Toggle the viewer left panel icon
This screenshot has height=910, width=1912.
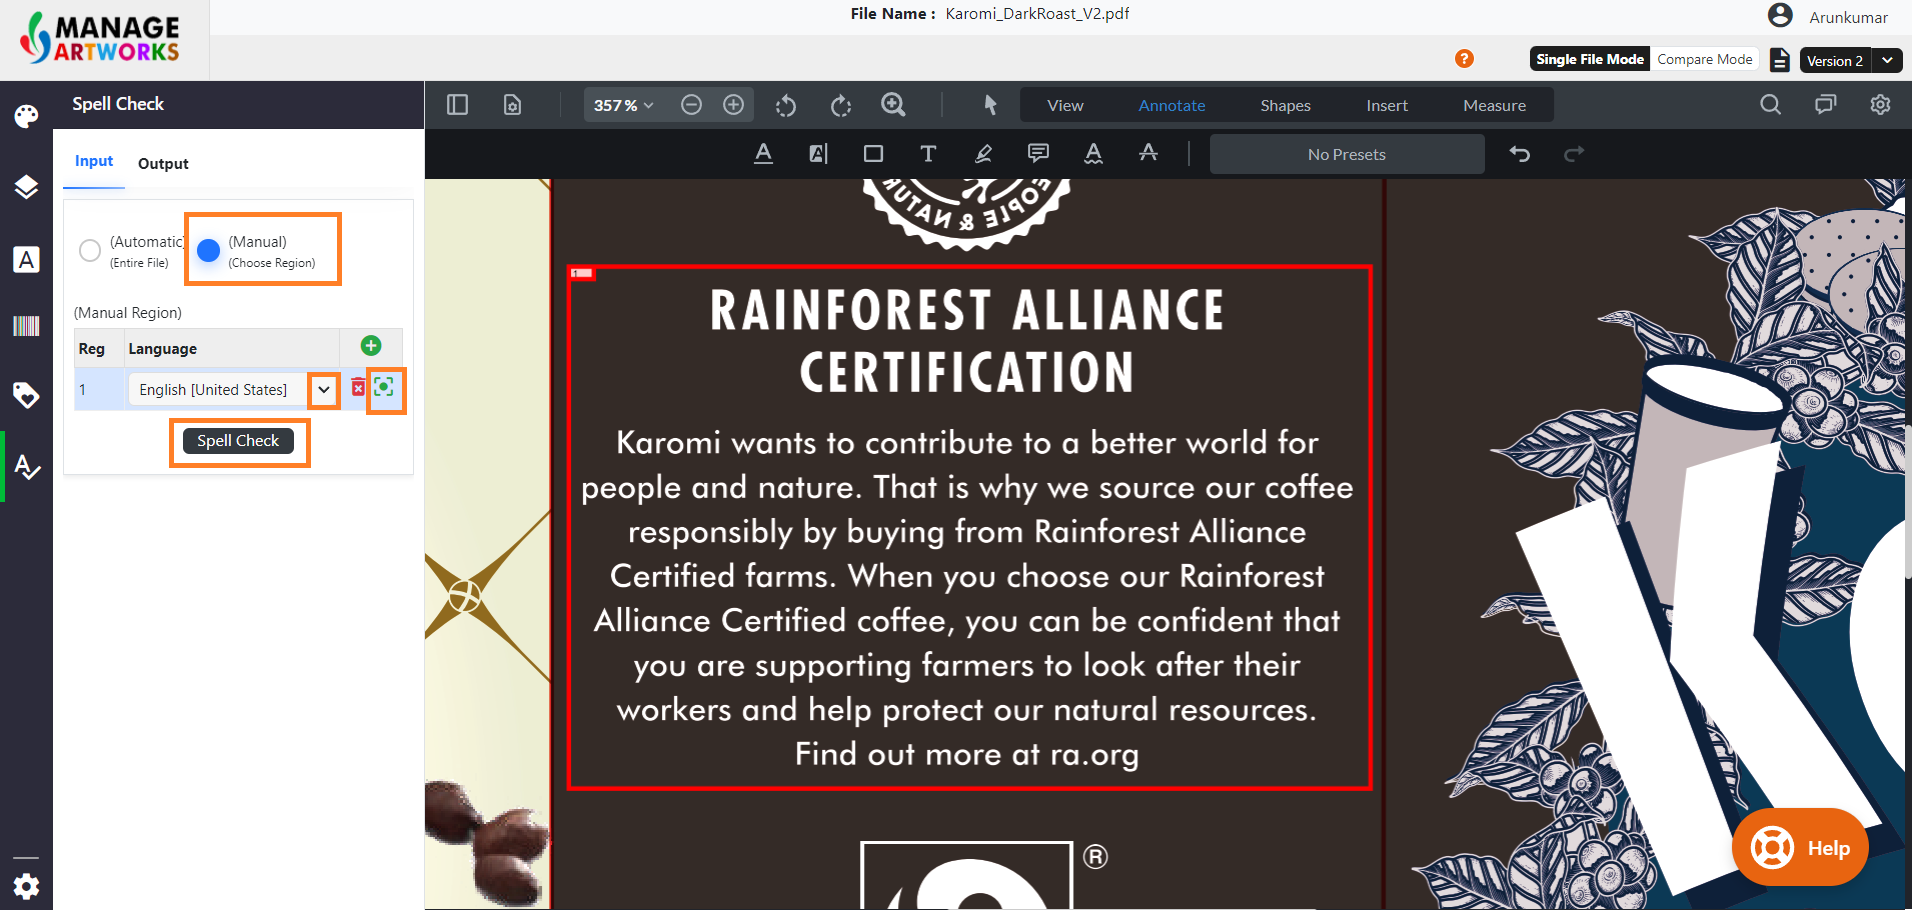[x=457, y=105]
